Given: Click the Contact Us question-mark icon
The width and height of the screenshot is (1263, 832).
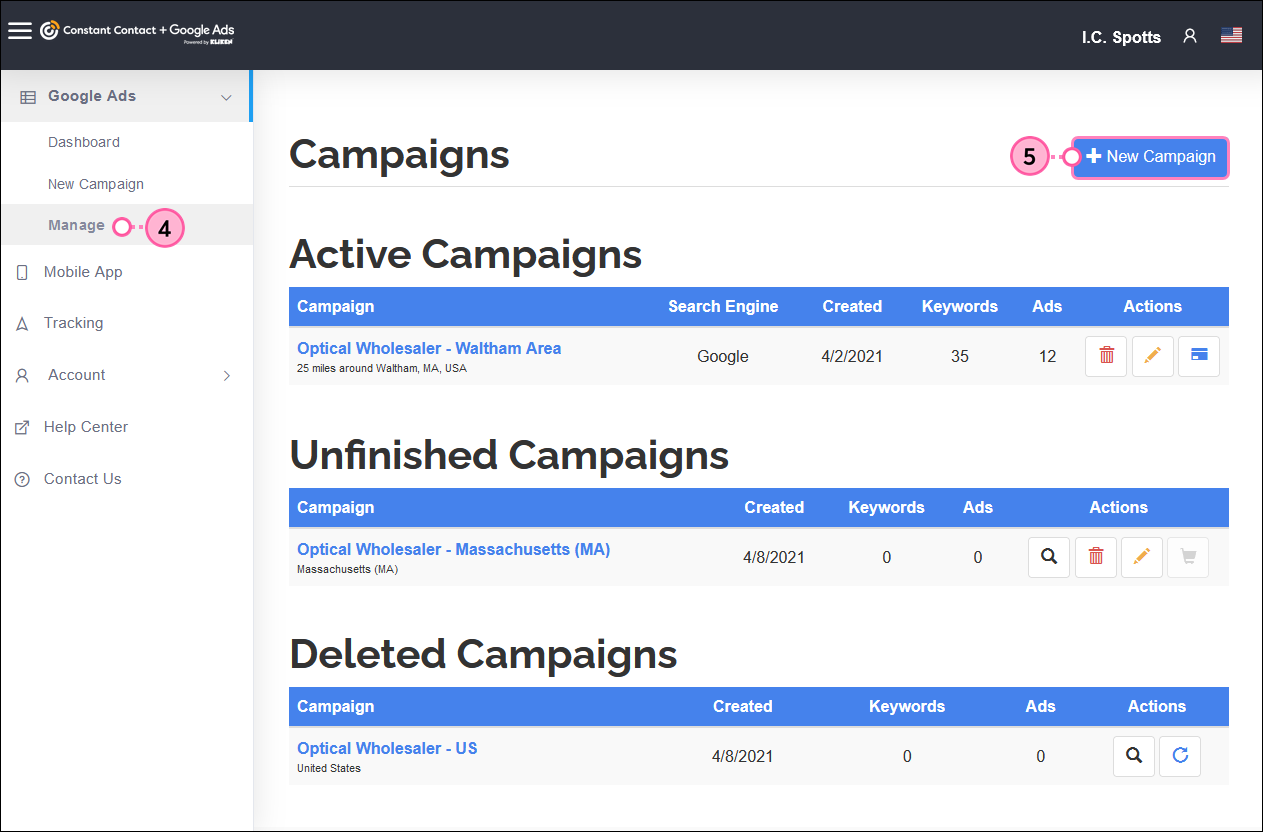Looking at the screenshot, I should point(22,480).
